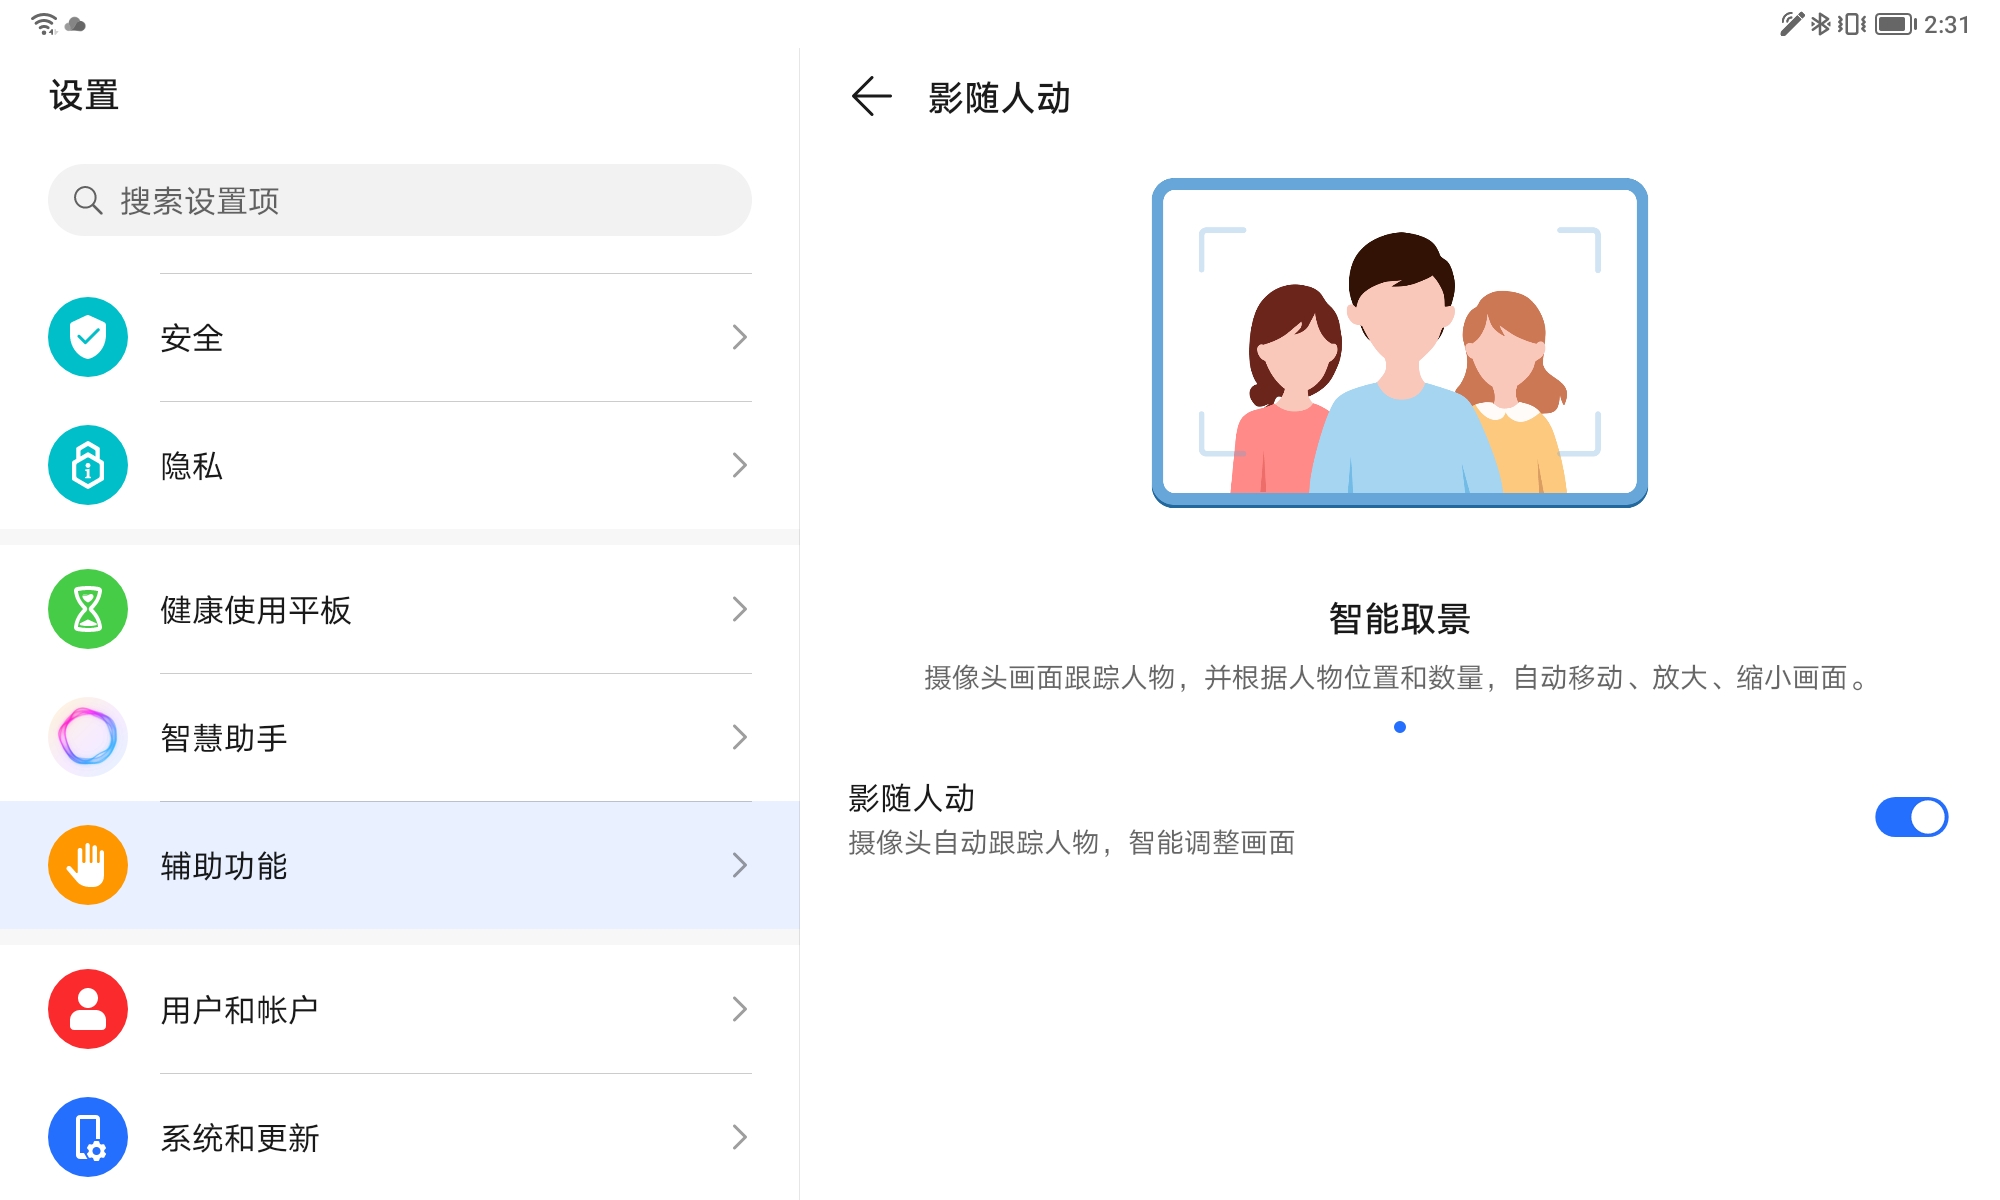Select 用户和帐户 settings label
This screenshot has height=1200, width=2000.
click(x=239, y=1010)
